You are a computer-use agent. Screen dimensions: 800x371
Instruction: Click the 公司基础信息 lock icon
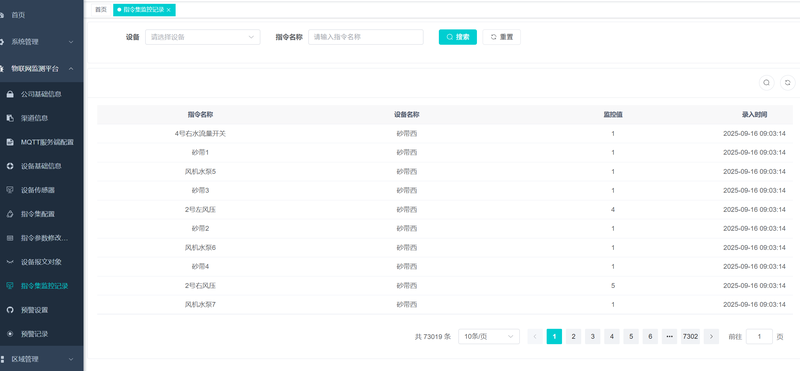click(x=10, y=94)
